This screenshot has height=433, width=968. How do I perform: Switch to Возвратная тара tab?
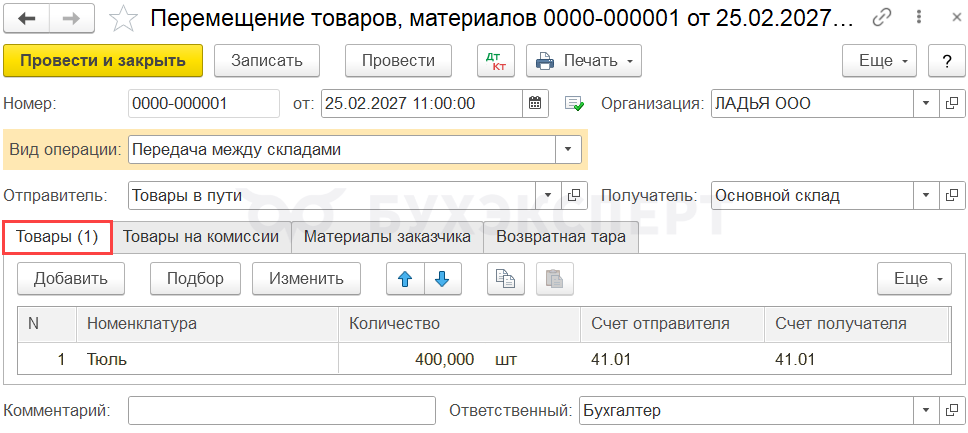point(561,237)
